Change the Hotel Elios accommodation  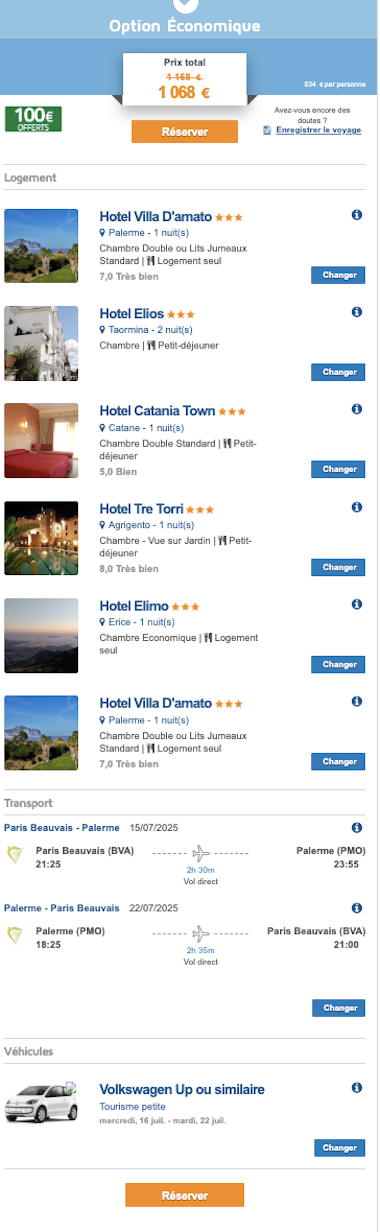339,372
